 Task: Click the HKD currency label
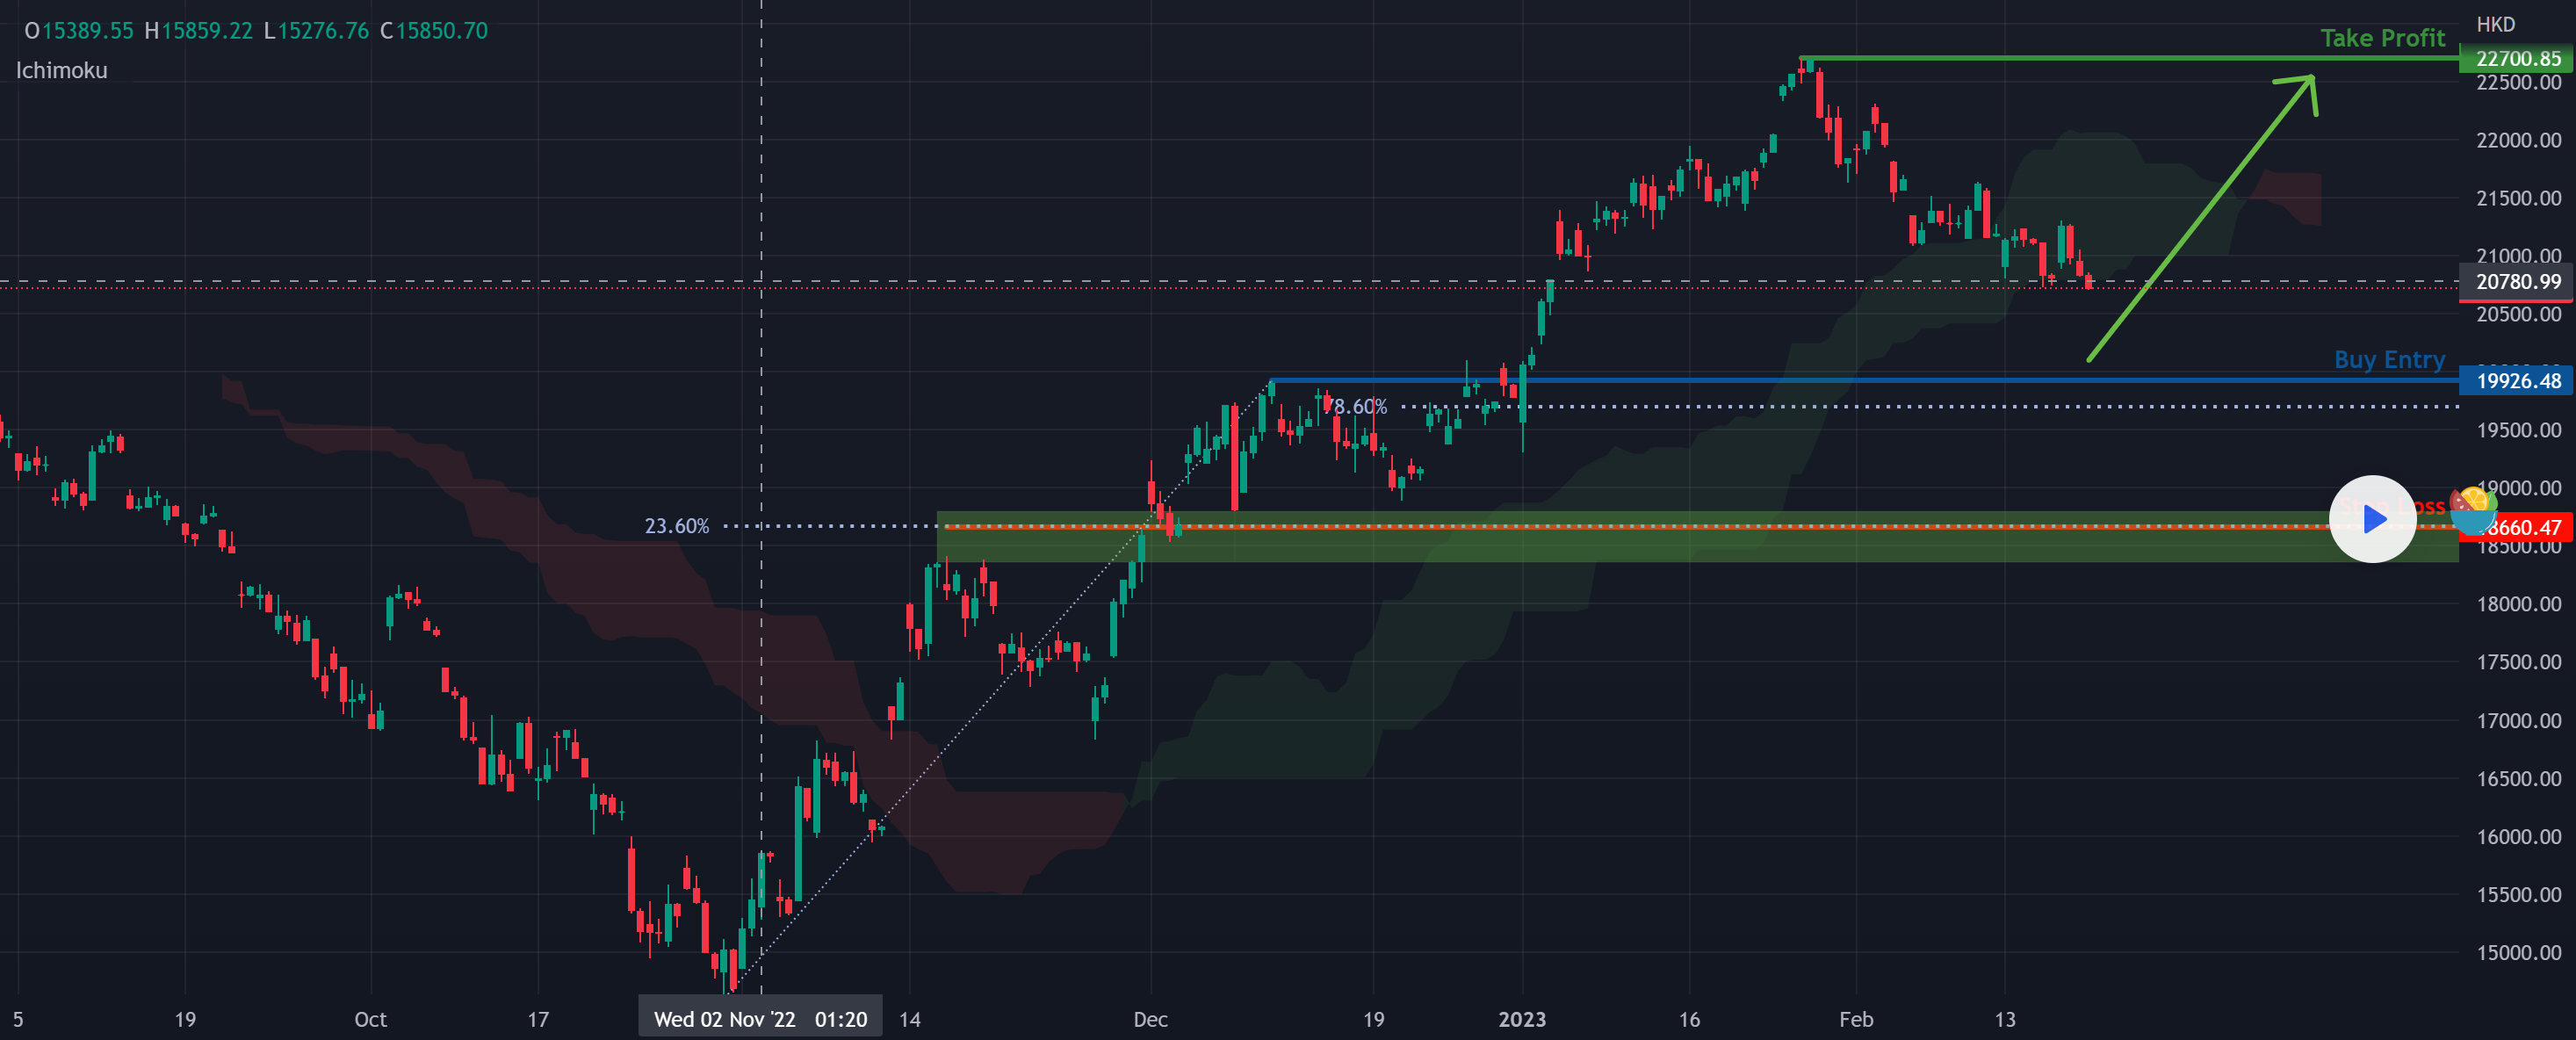2495,24
